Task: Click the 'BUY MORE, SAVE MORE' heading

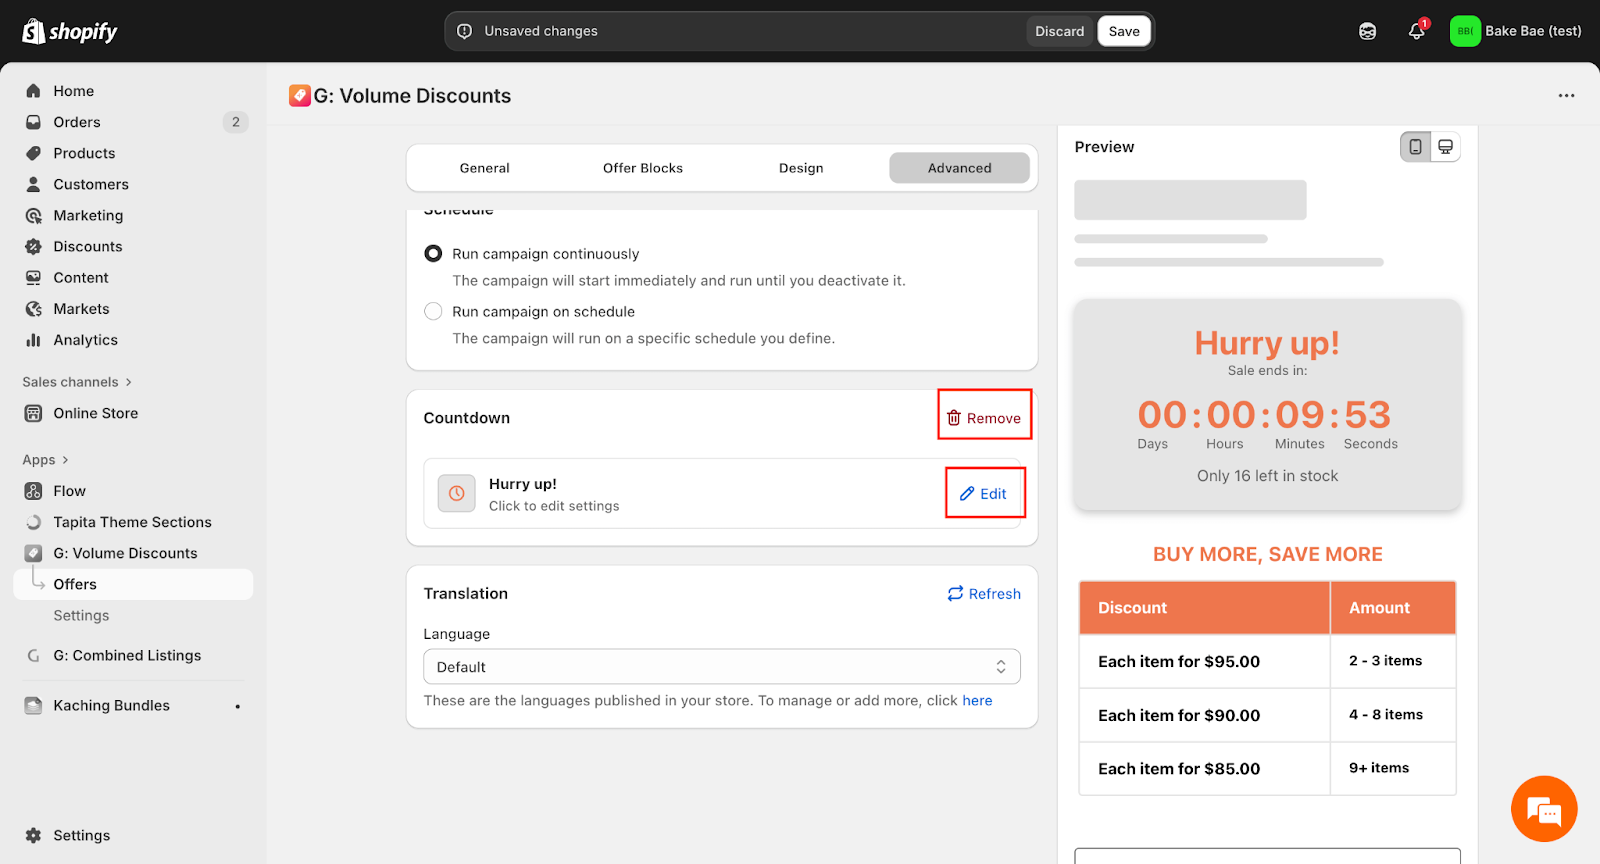Action: (x=1268, y=555)
